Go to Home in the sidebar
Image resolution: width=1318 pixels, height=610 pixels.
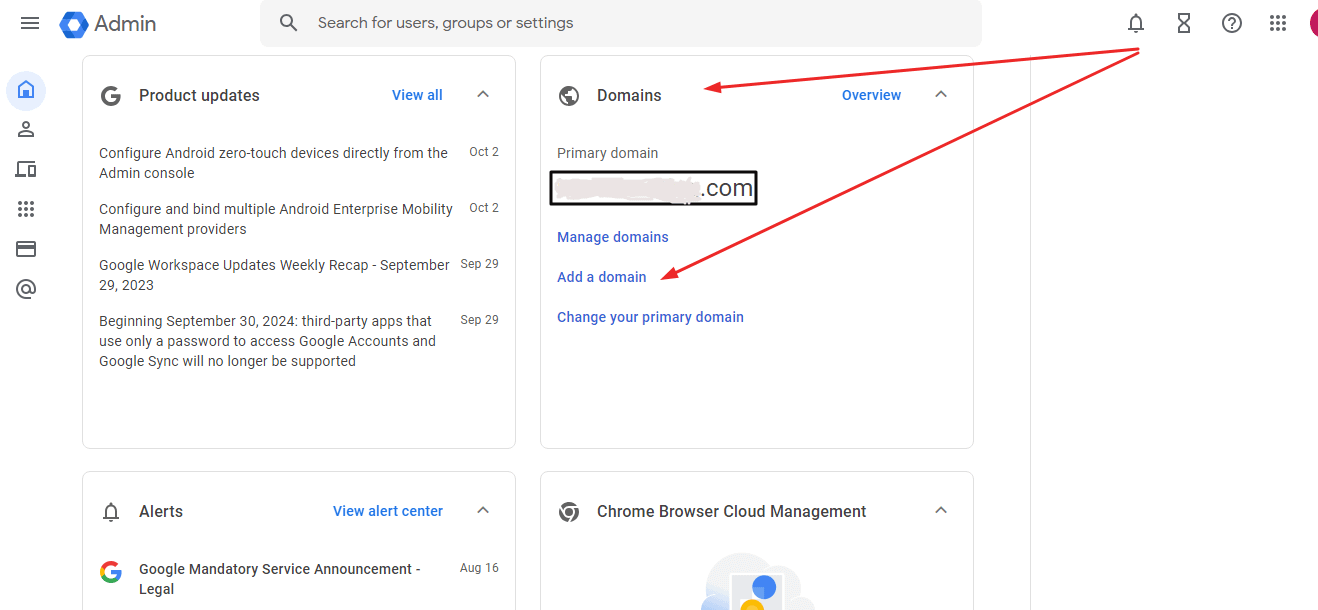pos(26,90)
